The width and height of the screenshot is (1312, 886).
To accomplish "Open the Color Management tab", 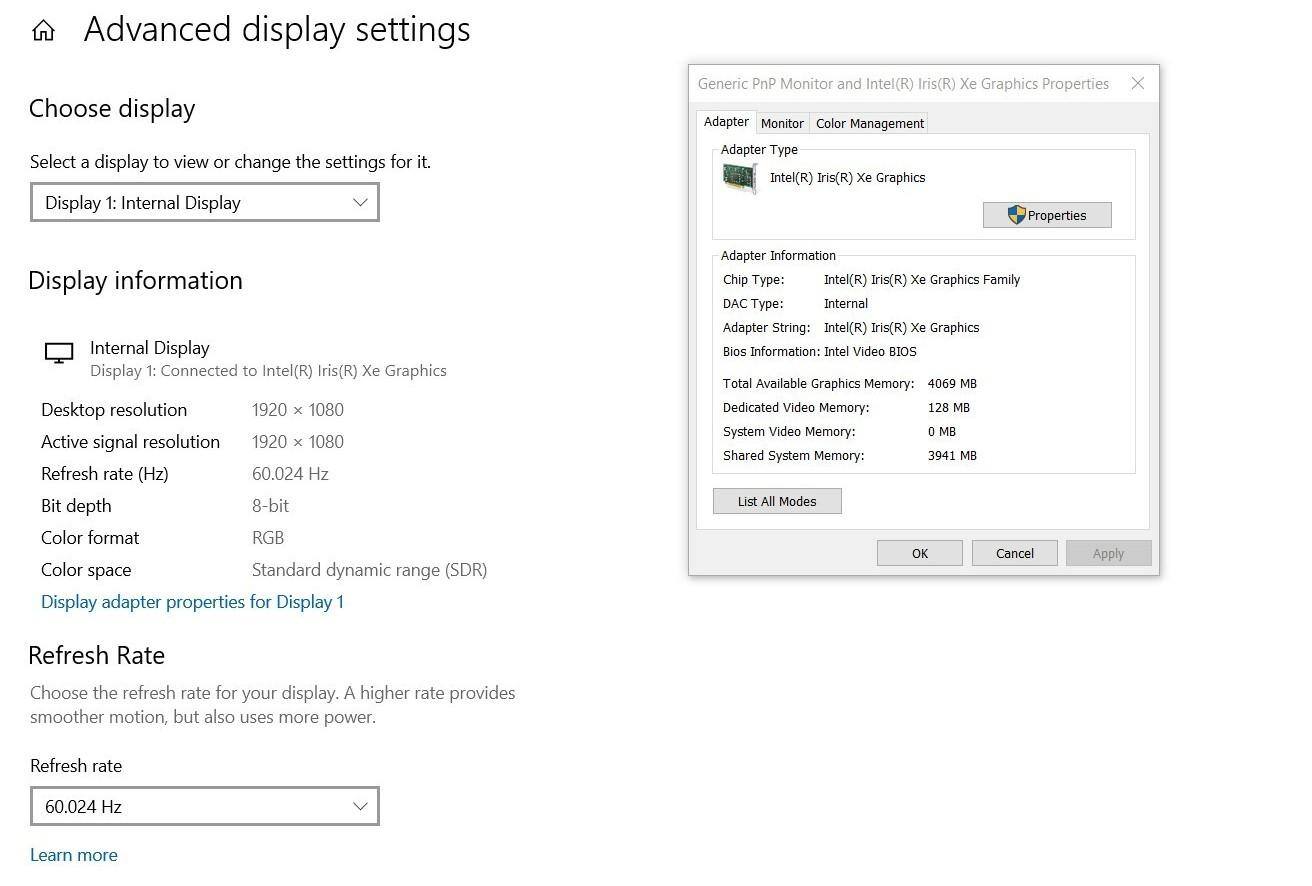I will click(869, 124).
